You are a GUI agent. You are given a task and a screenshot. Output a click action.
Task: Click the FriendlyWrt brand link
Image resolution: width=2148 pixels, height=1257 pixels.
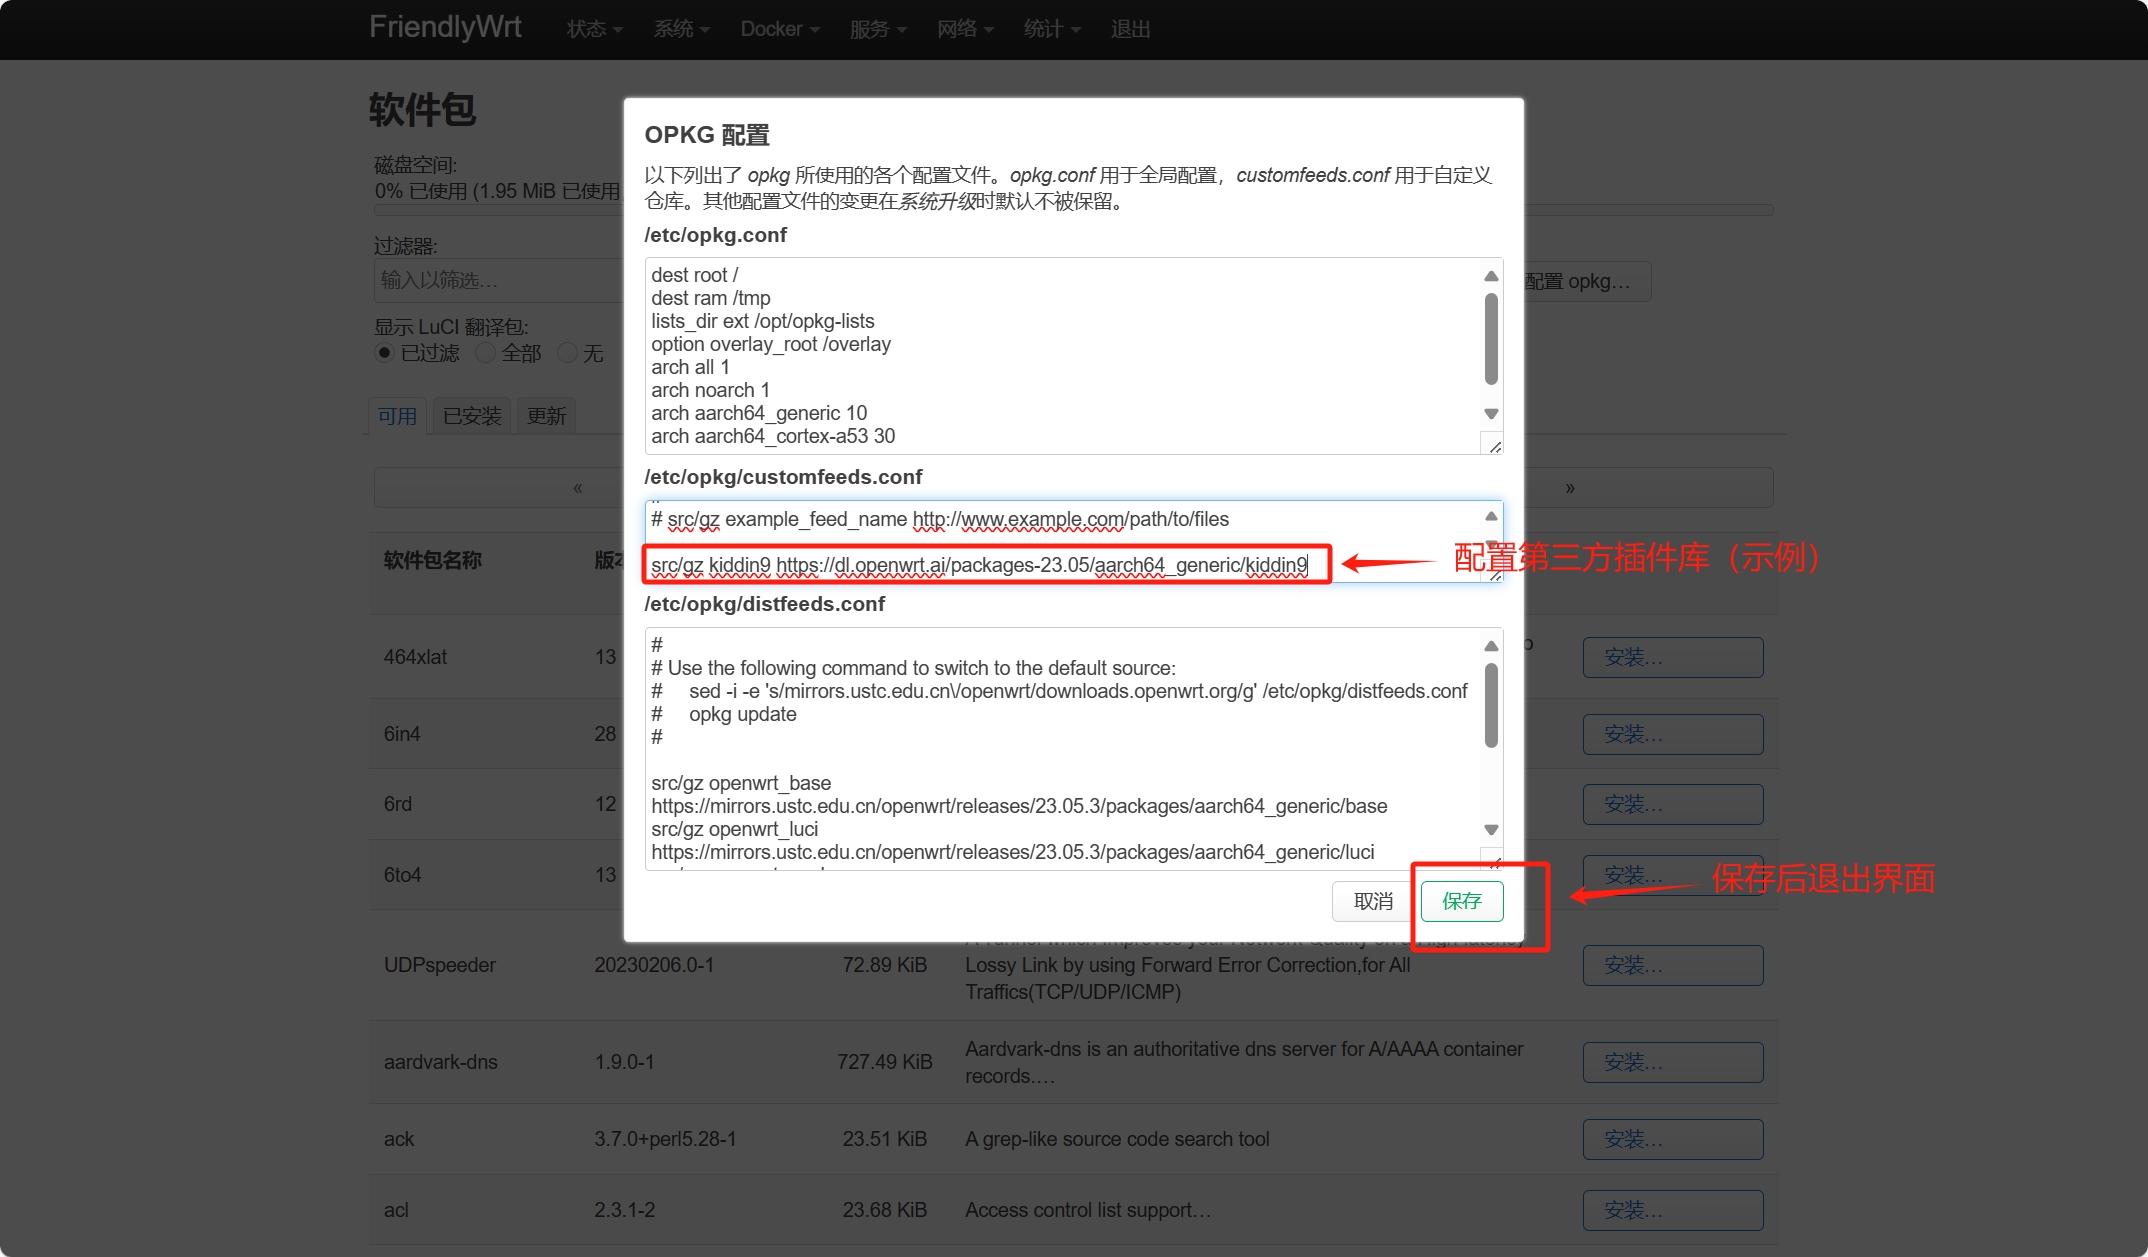(445, 27)
